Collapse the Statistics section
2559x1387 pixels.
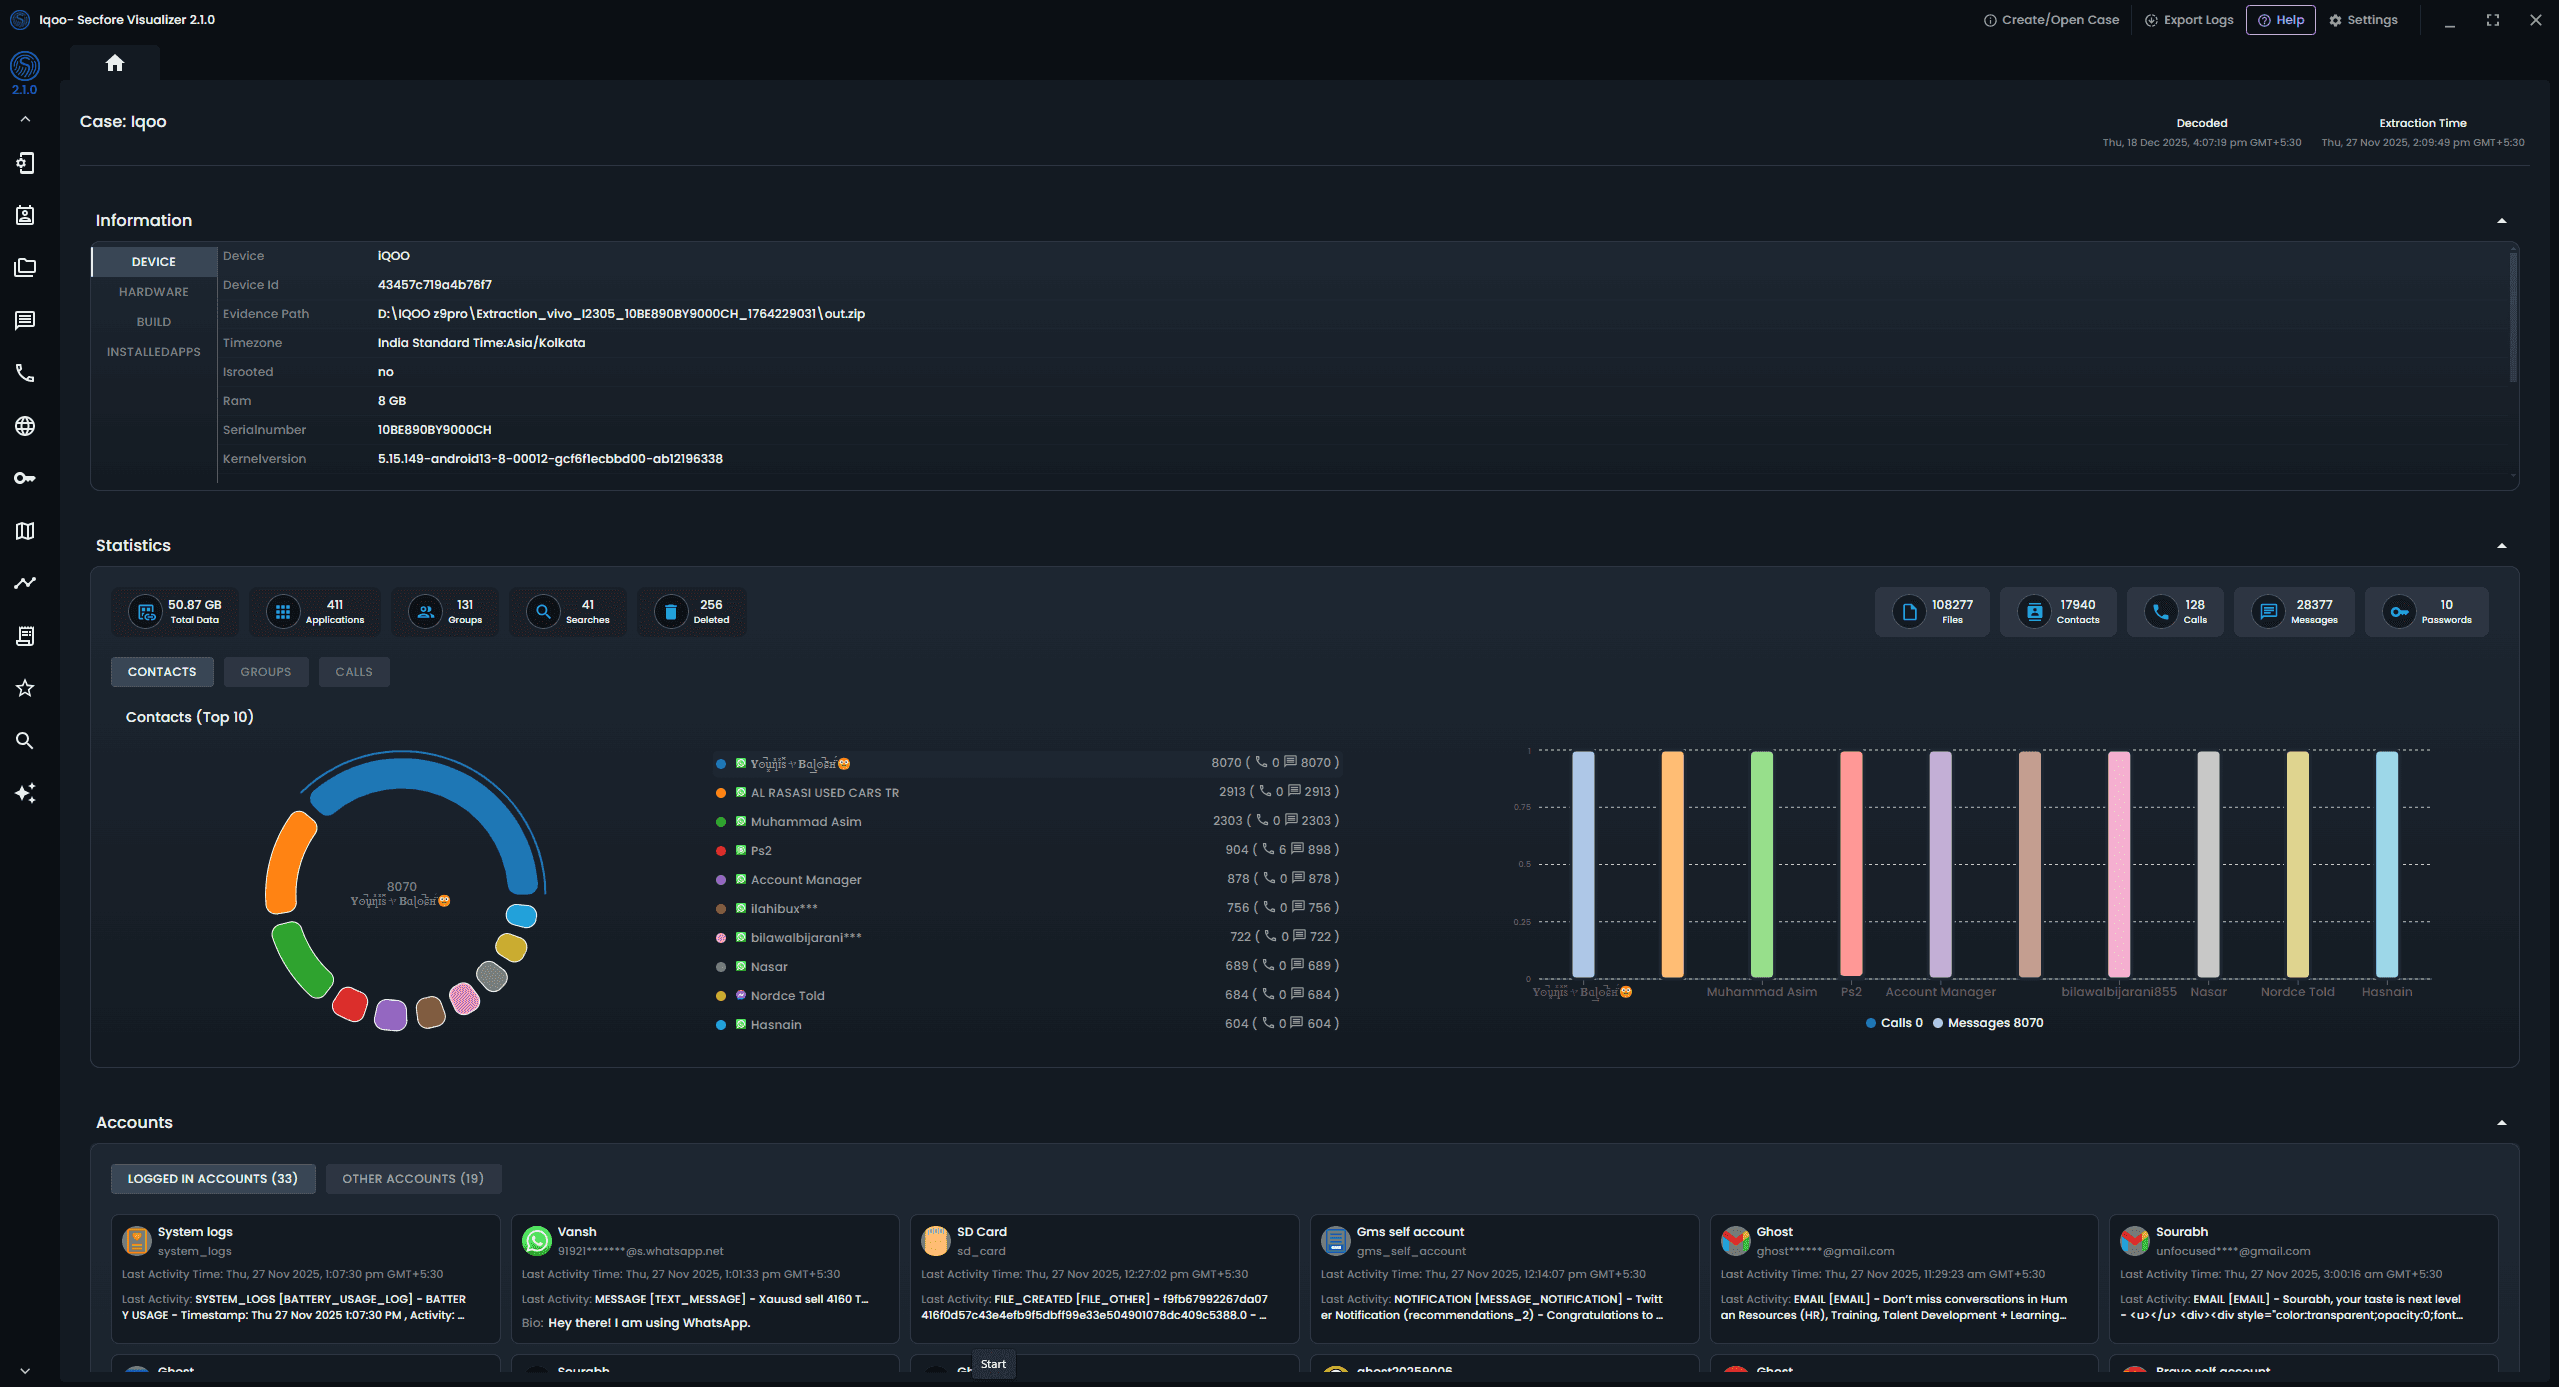click(x=2501, y=546)
